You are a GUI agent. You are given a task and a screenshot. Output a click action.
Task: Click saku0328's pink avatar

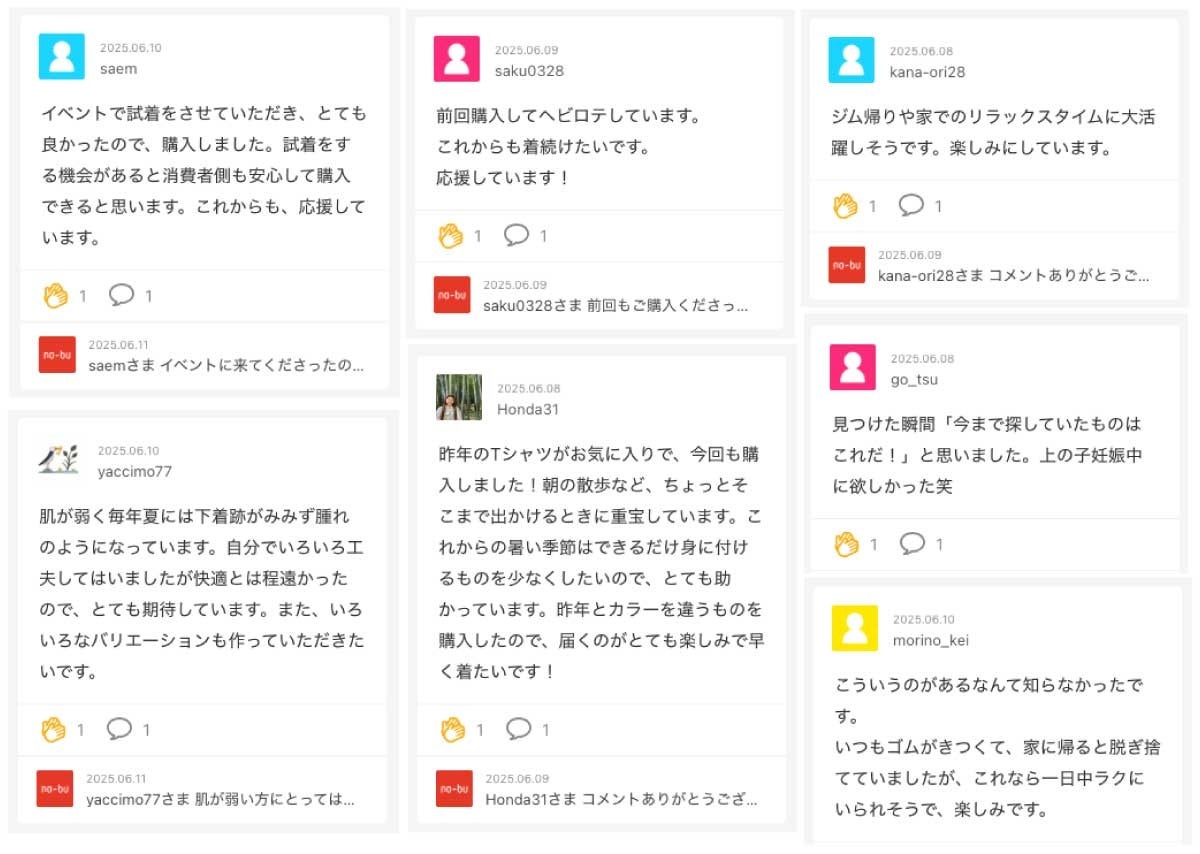pos(456,59)
